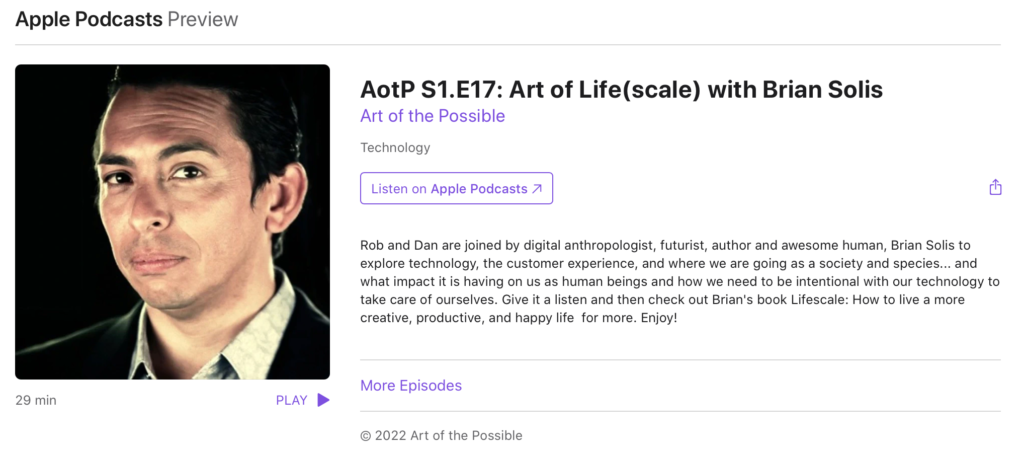Click the Brian Solis episode artwork
Image resolution: width=1024 pixels, height=452 pixels.
(x=172, y=222)
